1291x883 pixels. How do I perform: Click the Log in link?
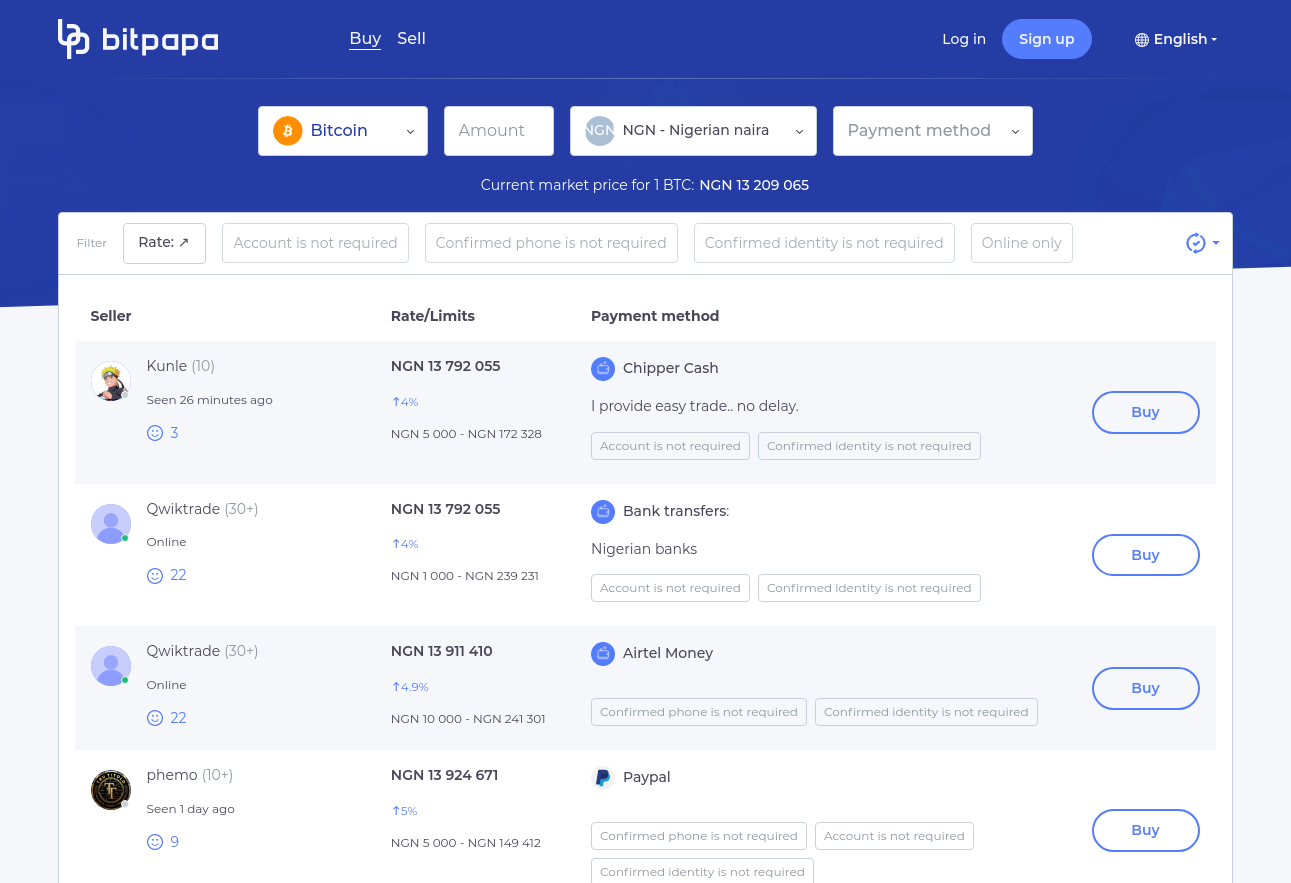[964, 39]
